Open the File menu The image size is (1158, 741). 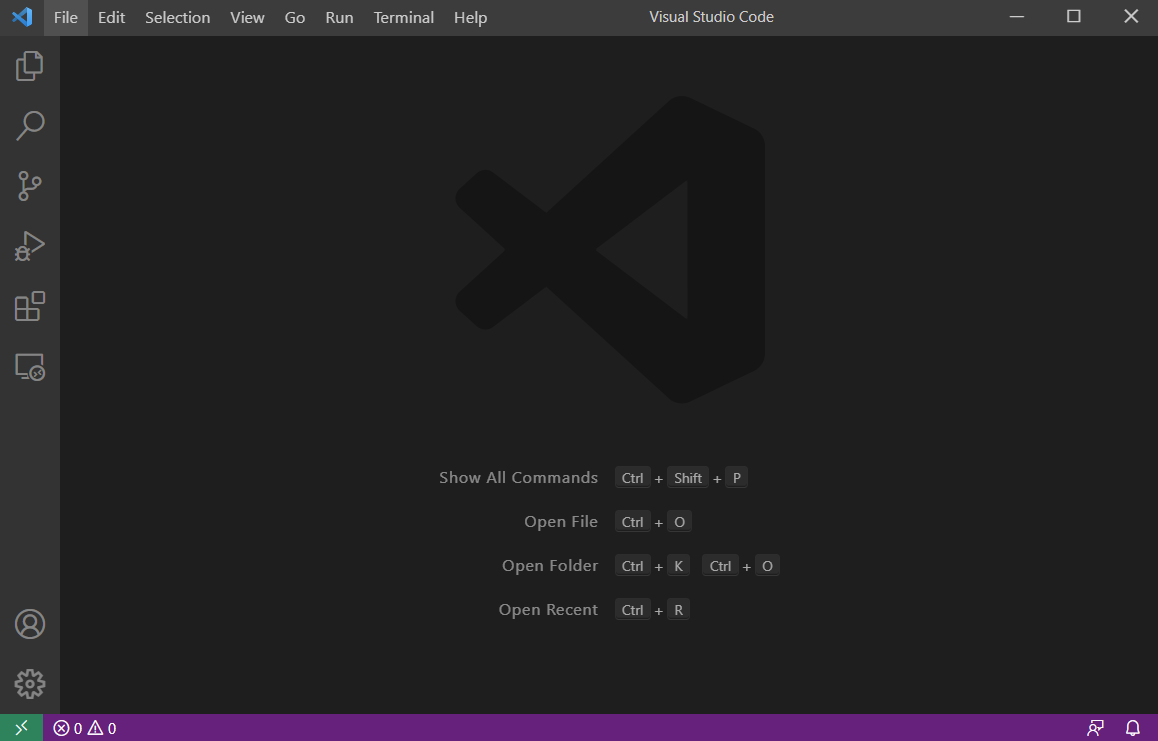(64, 17)
